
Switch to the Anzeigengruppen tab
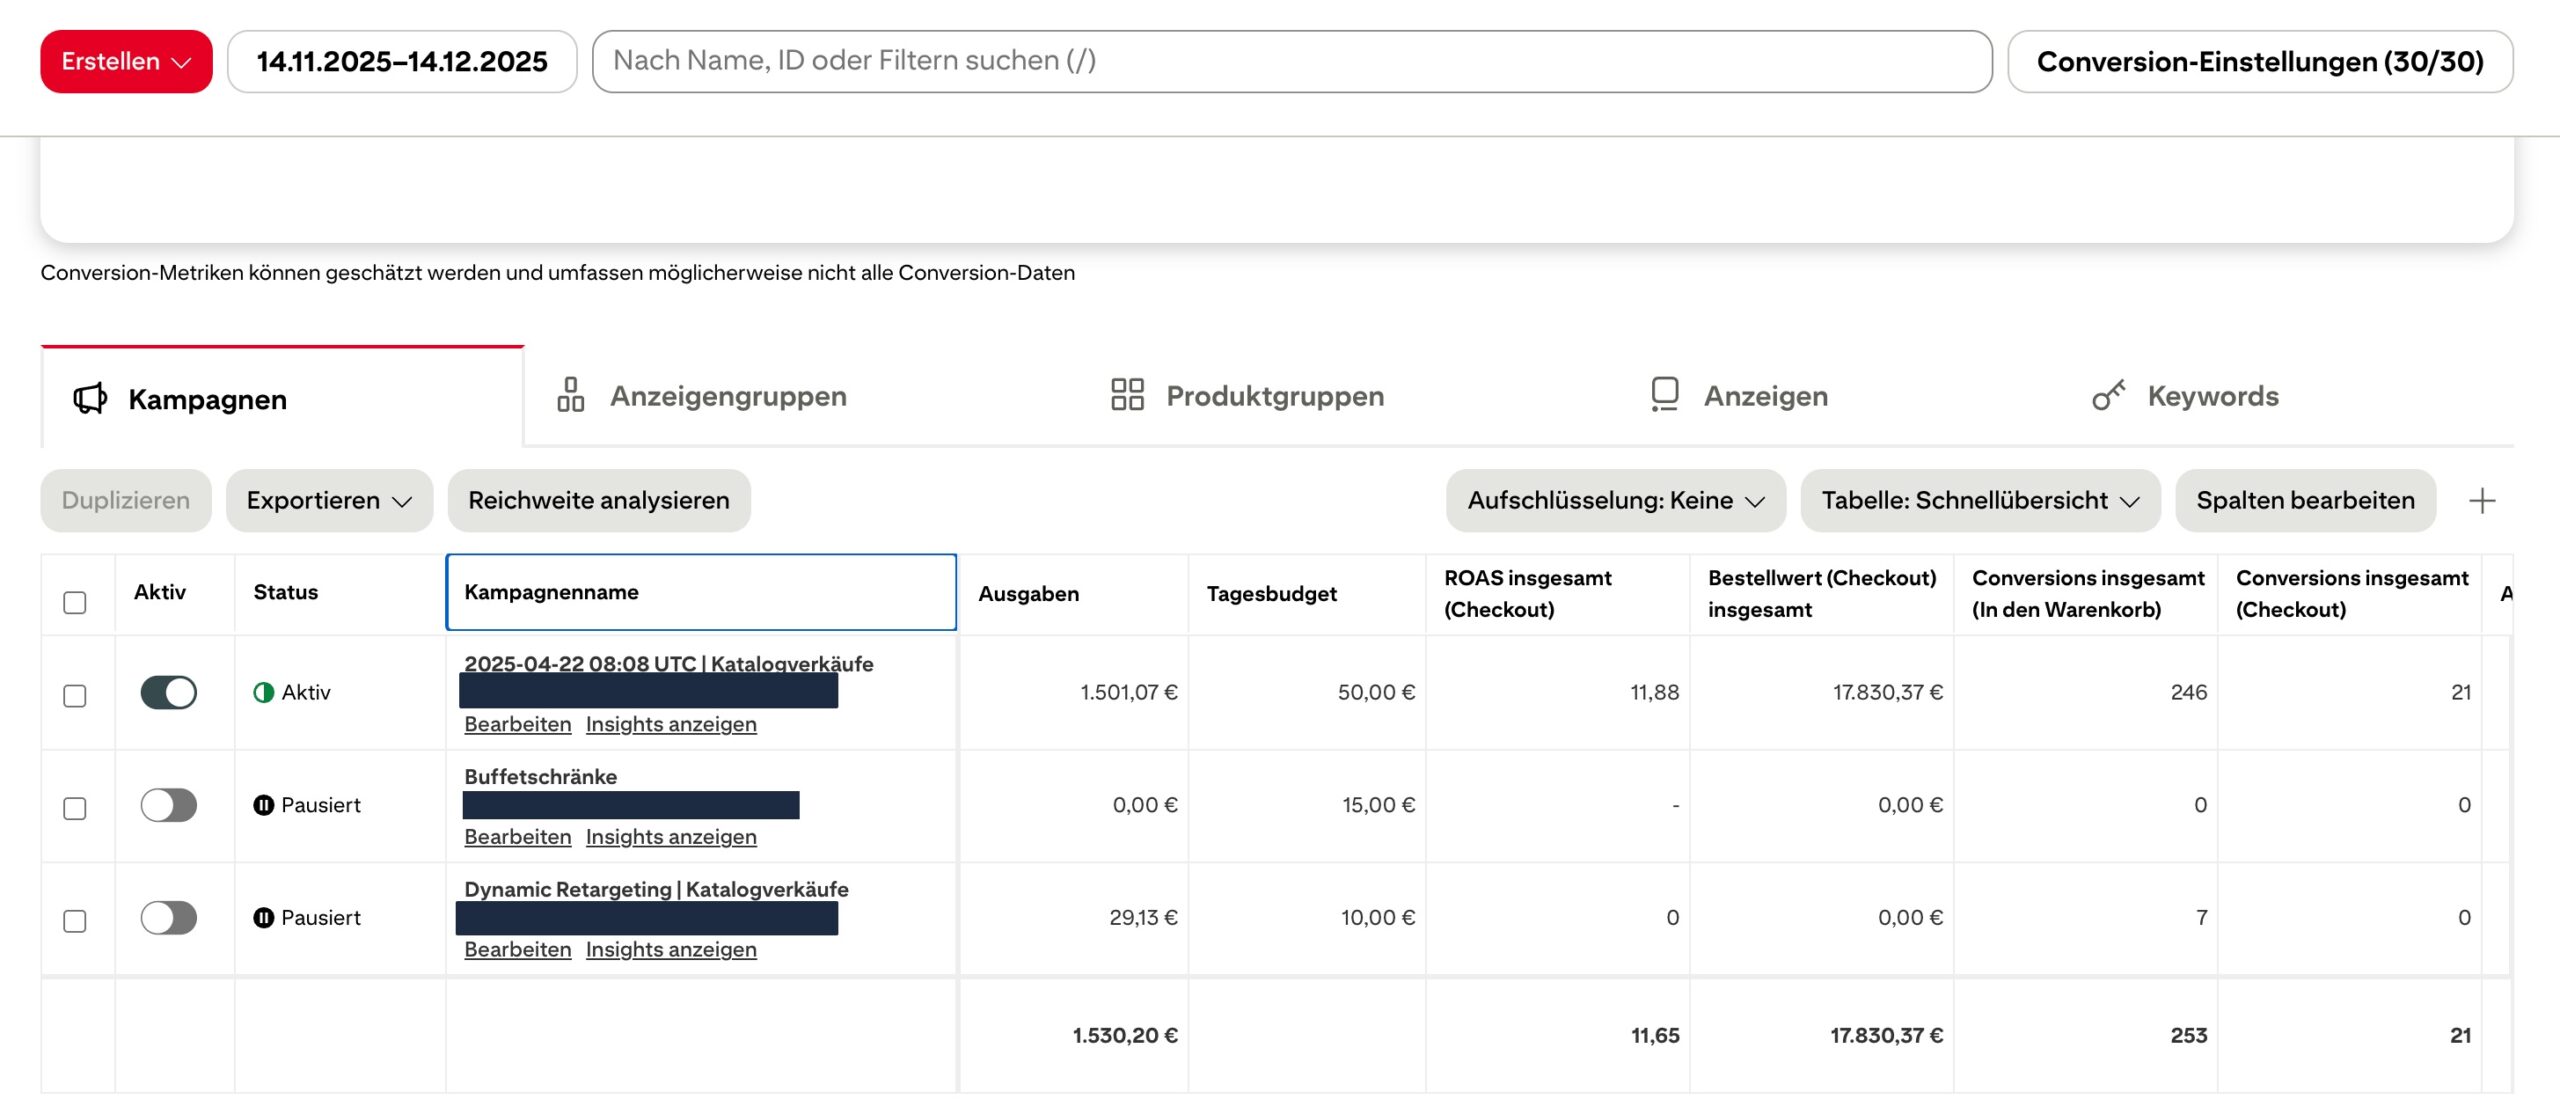pos(728,397)
